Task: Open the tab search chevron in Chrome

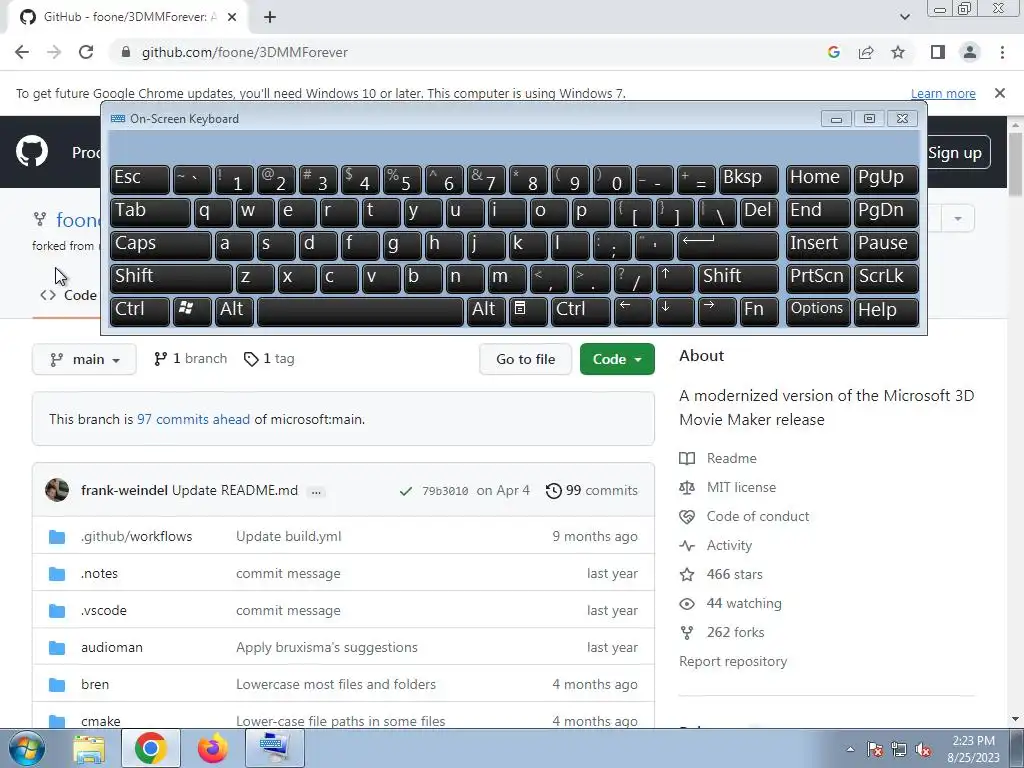Action: (904, 17)
